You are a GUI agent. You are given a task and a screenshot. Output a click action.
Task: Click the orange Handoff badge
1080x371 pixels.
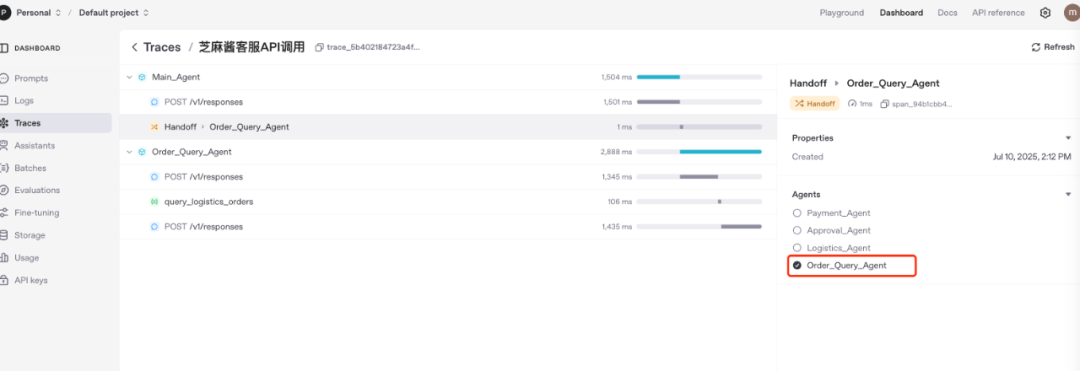pyautogui.click(x=815, y=104)
